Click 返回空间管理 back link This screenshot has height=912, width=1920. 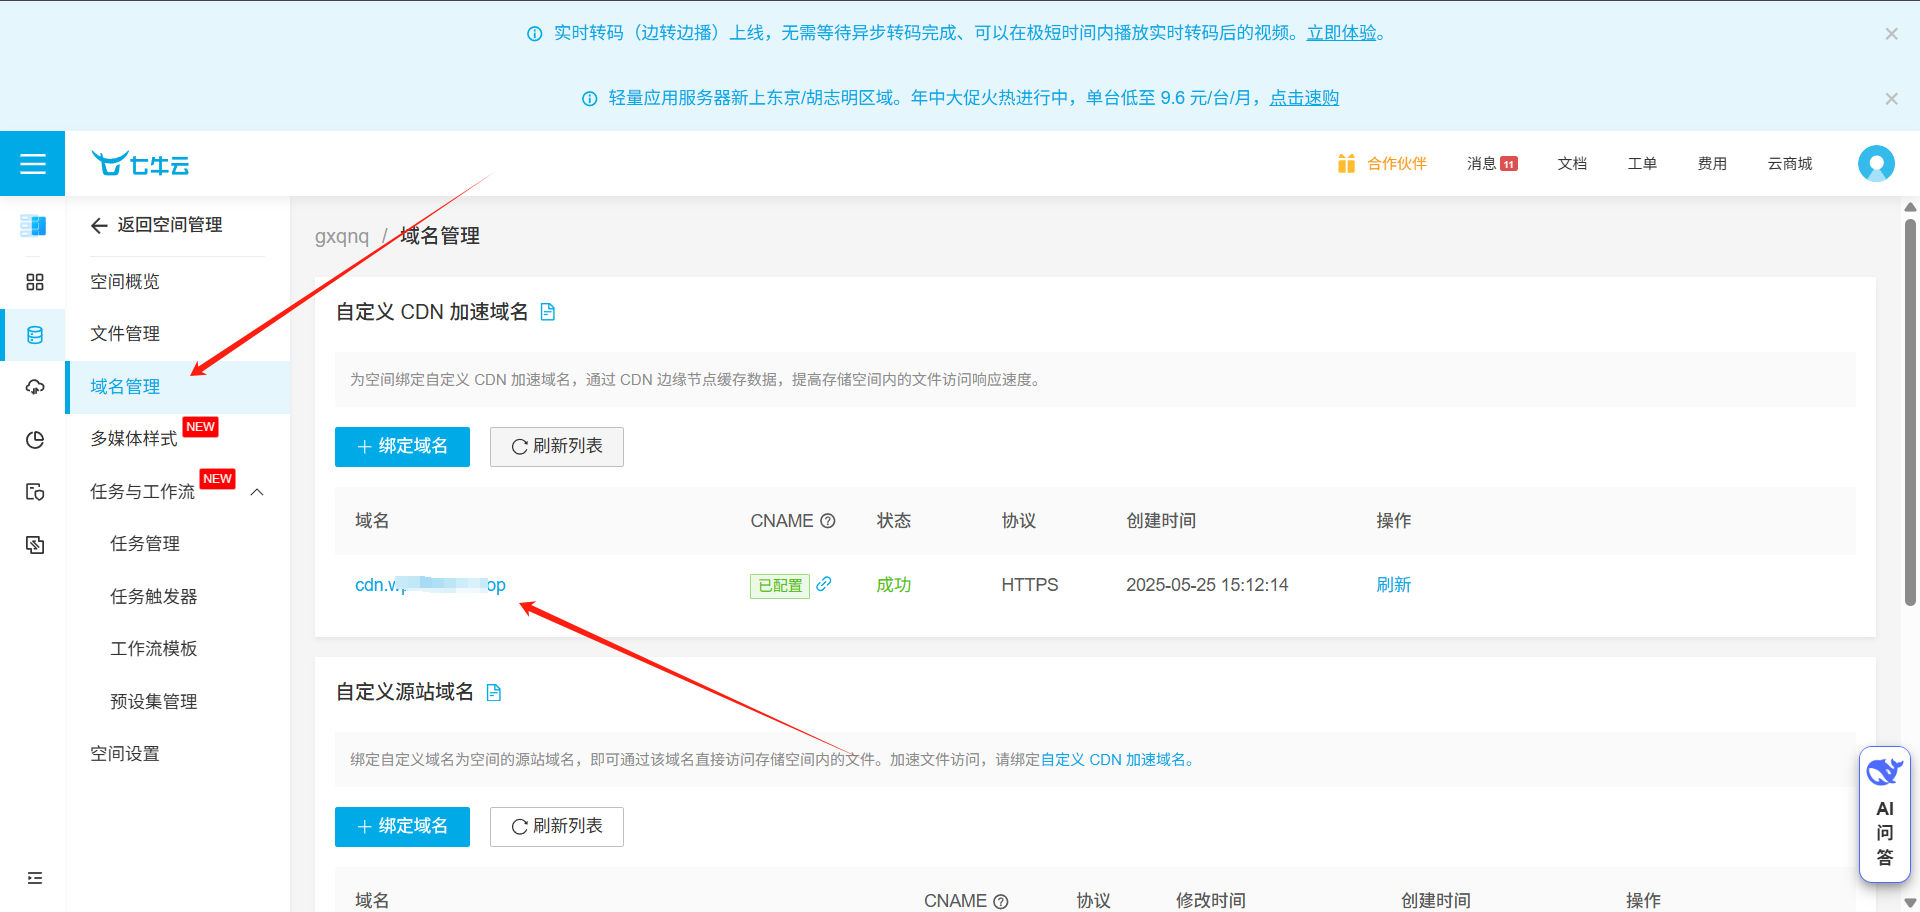[x=157, y=225]
